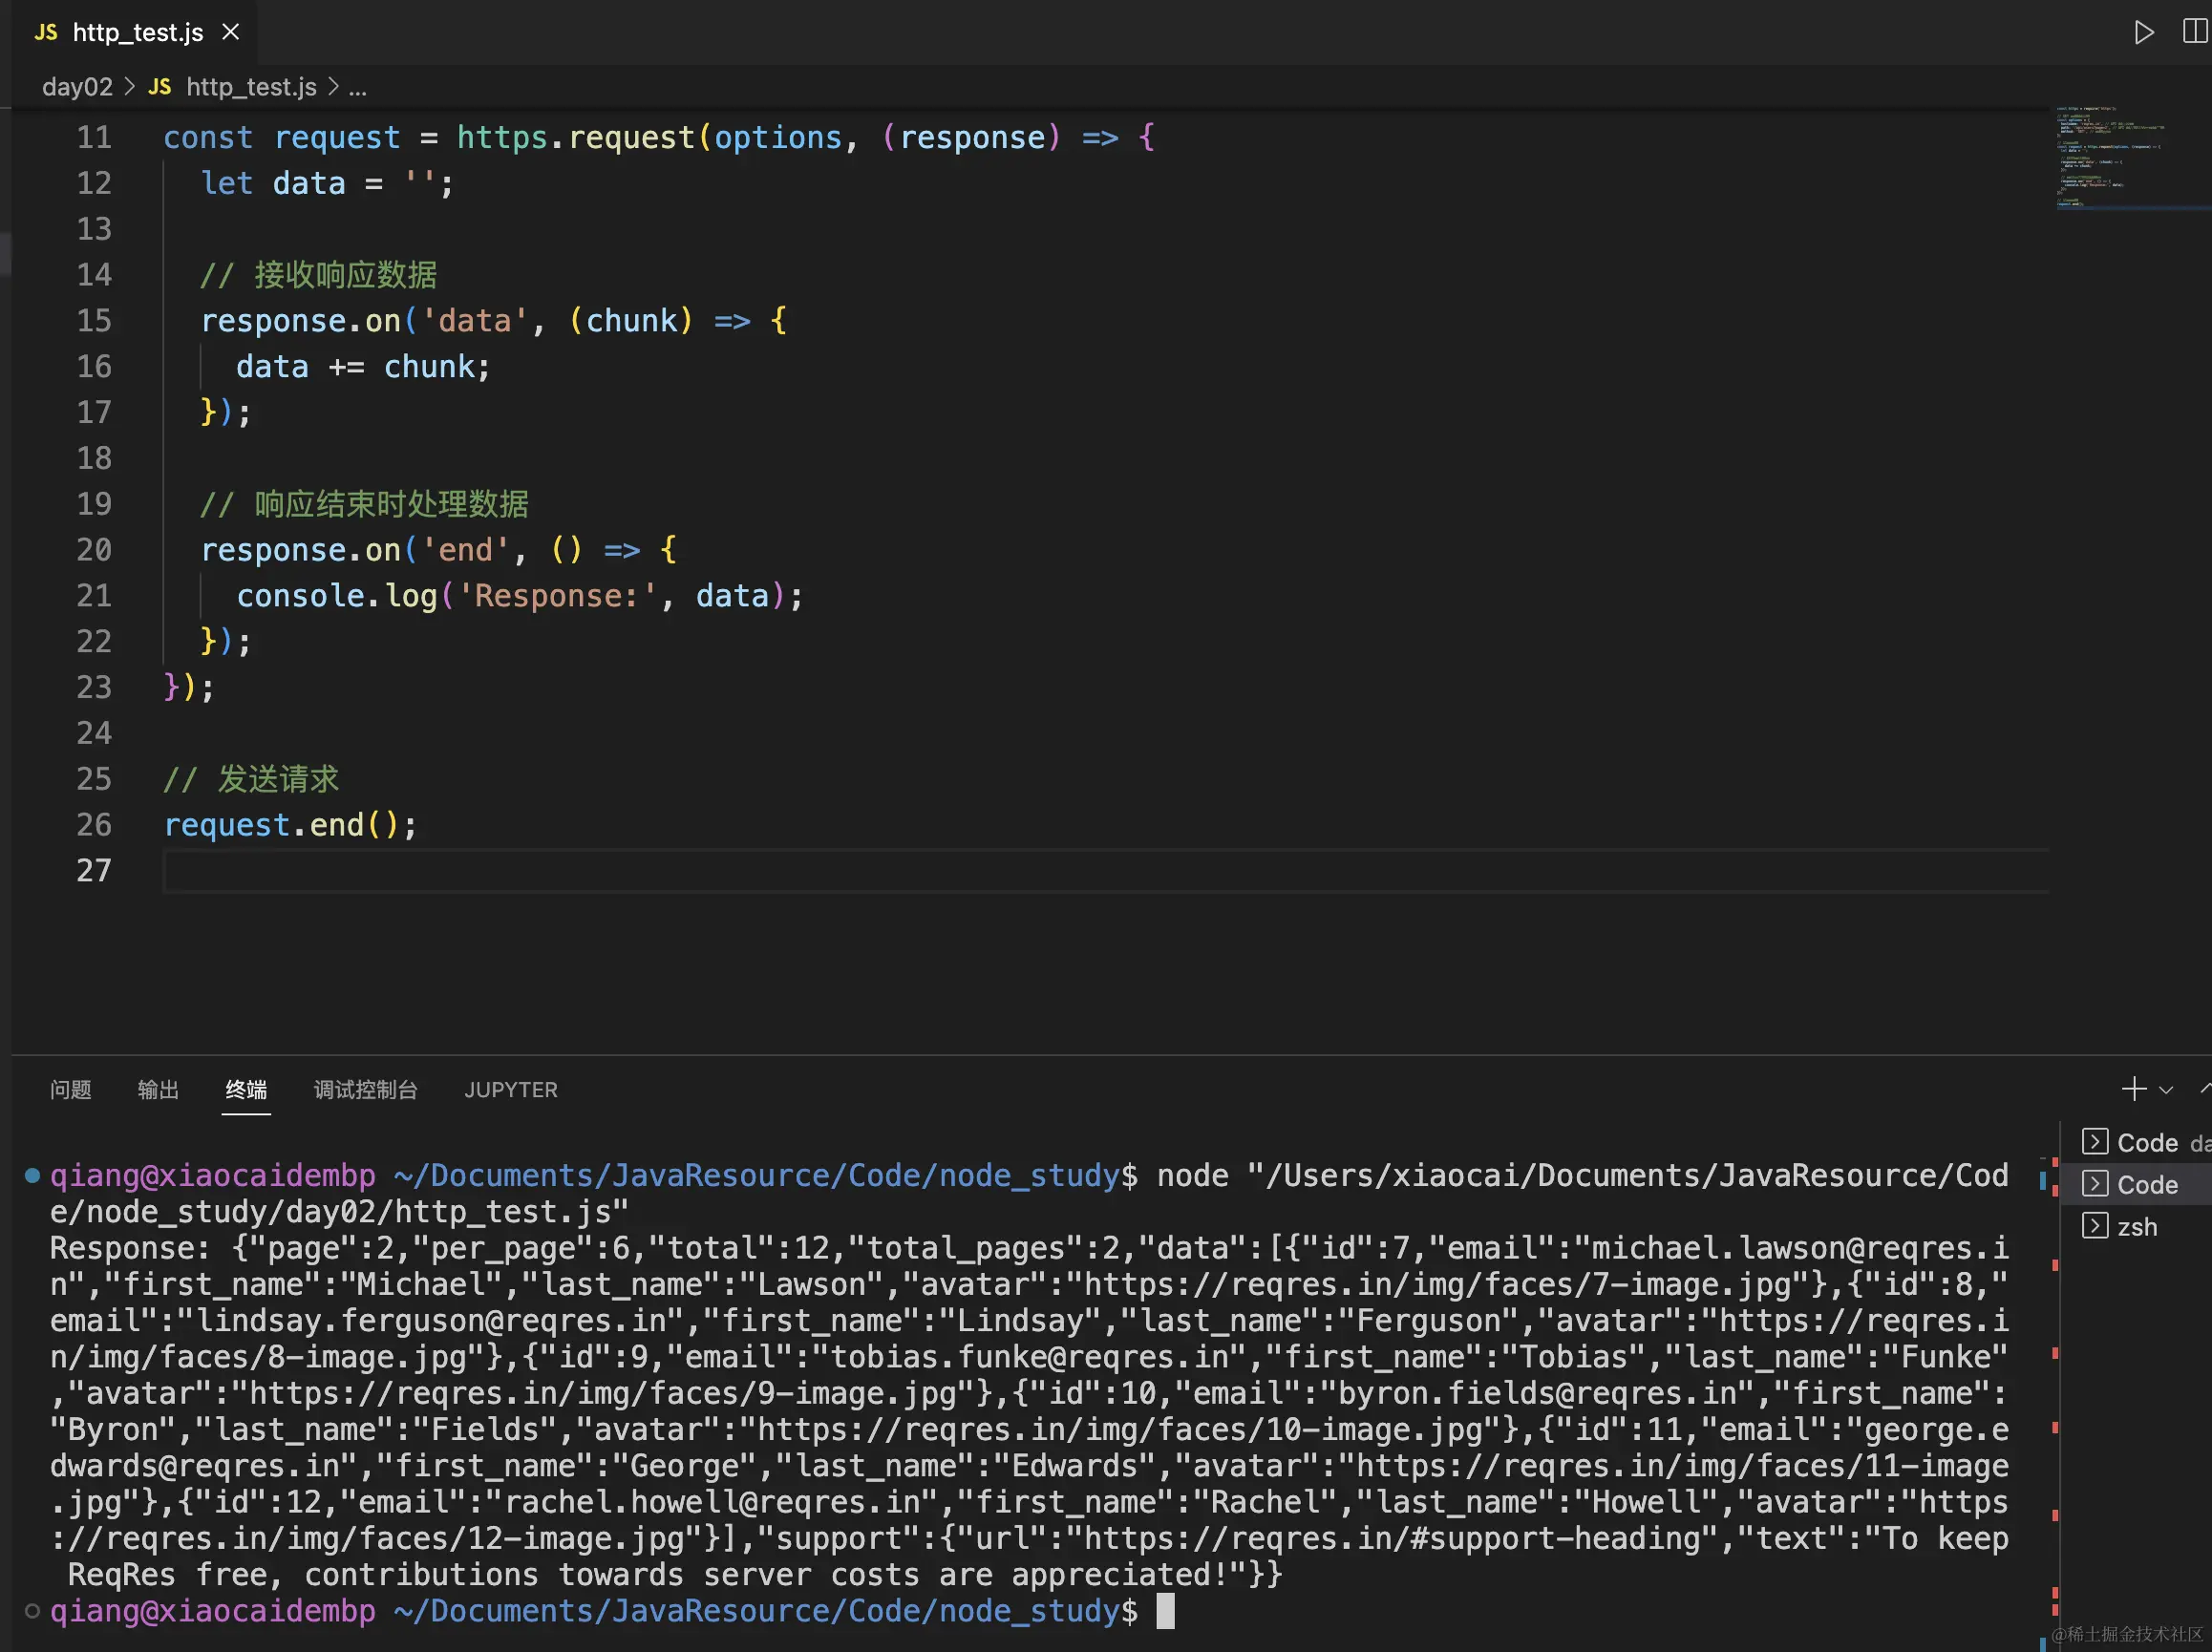
Task: Click day02 in the breadcrumb
Action: [77, 87]
